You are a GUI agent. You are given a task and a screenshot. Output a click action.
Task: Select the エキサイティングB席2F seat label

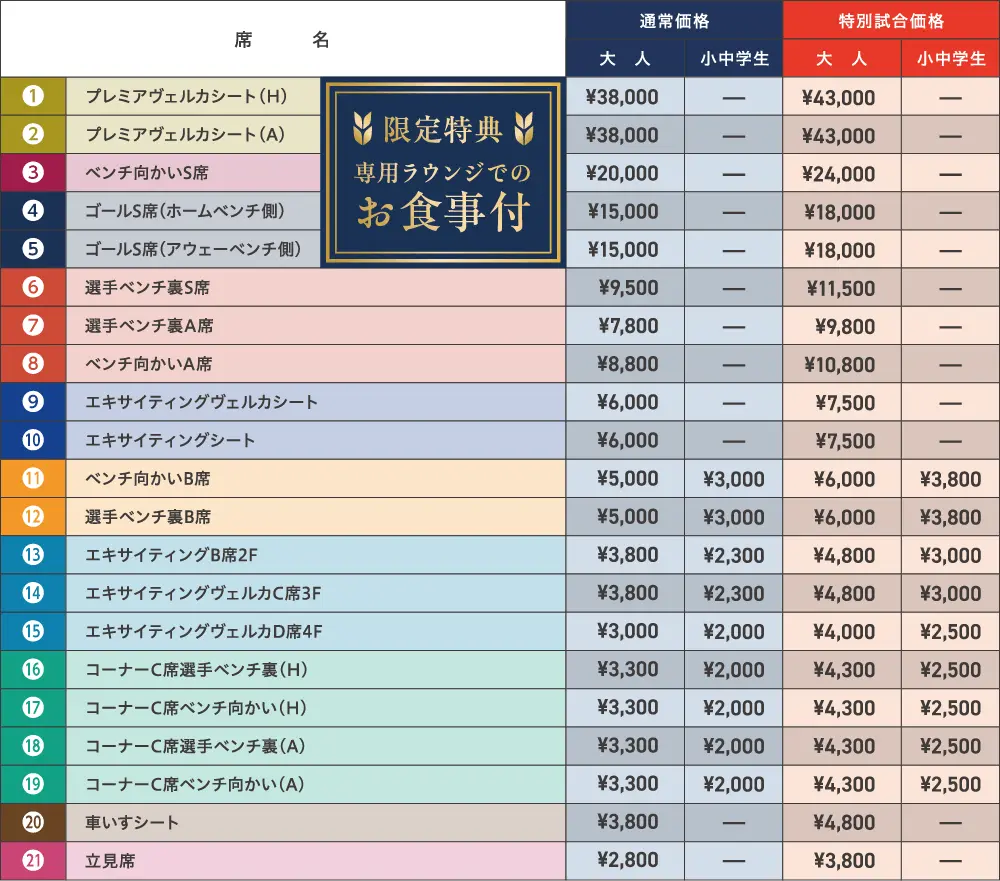click(172, 555)
